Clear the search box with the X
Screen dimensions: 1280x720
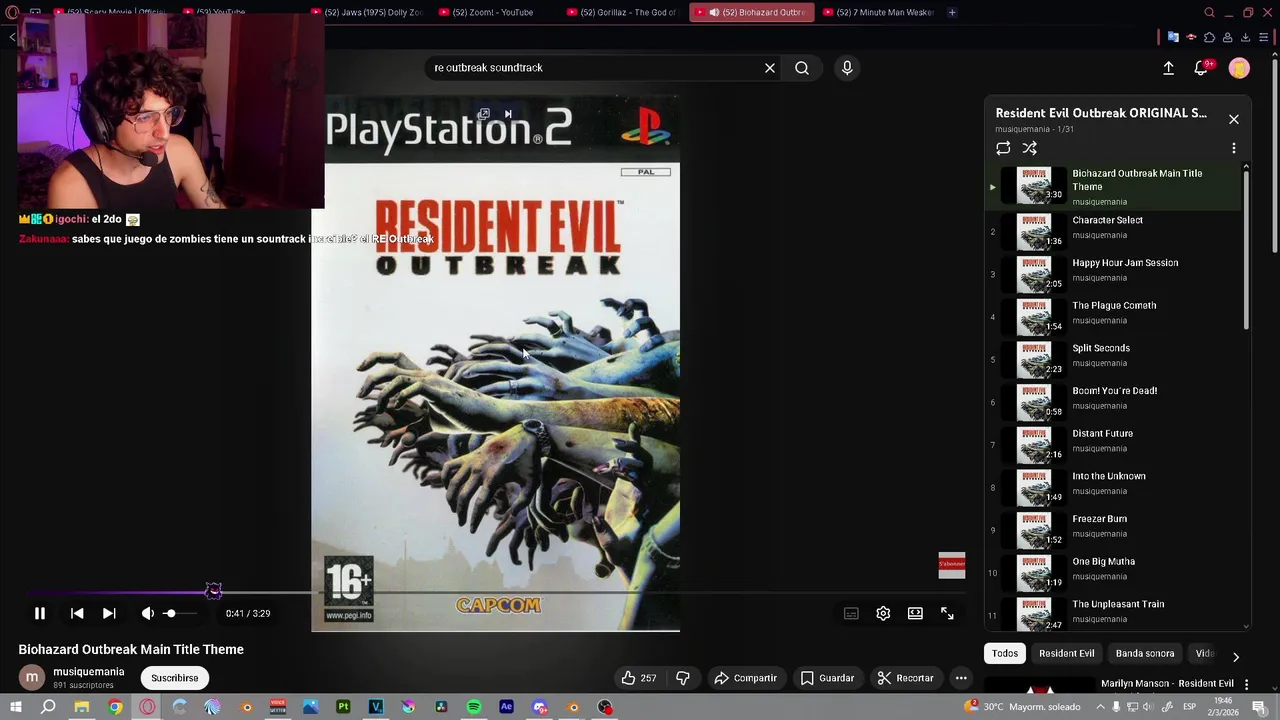[x=770, y=68]
